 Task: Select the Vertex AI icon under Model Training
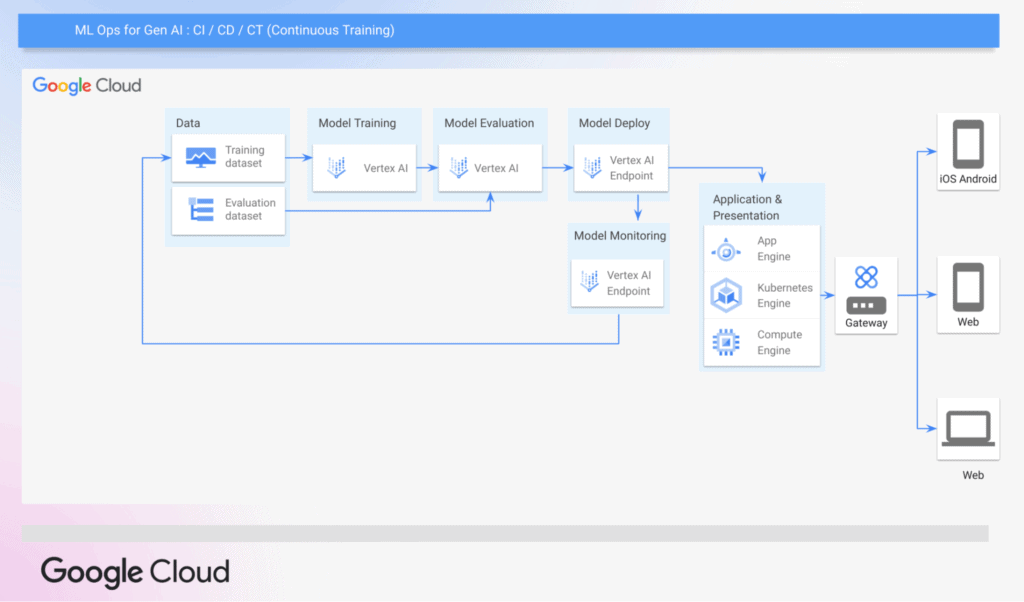click(336, 168)
